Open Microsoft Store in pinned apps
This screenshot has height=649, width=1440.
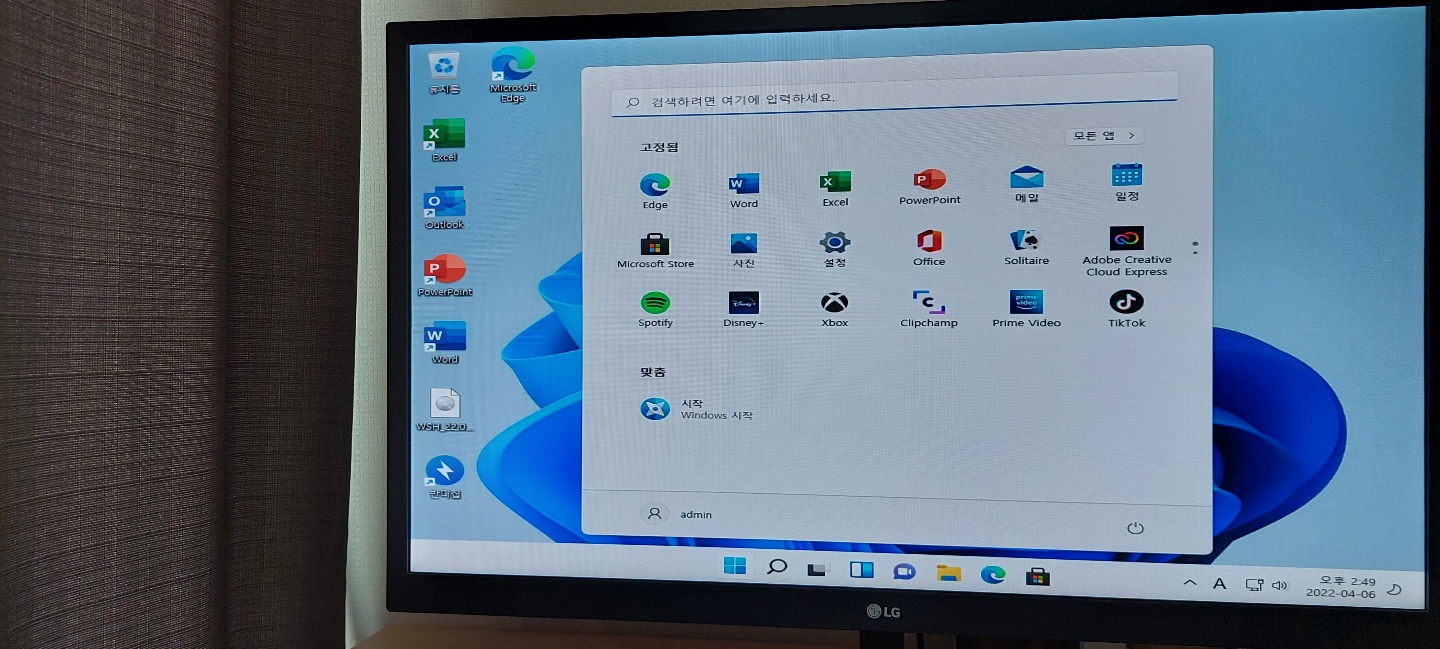point(655,251)
